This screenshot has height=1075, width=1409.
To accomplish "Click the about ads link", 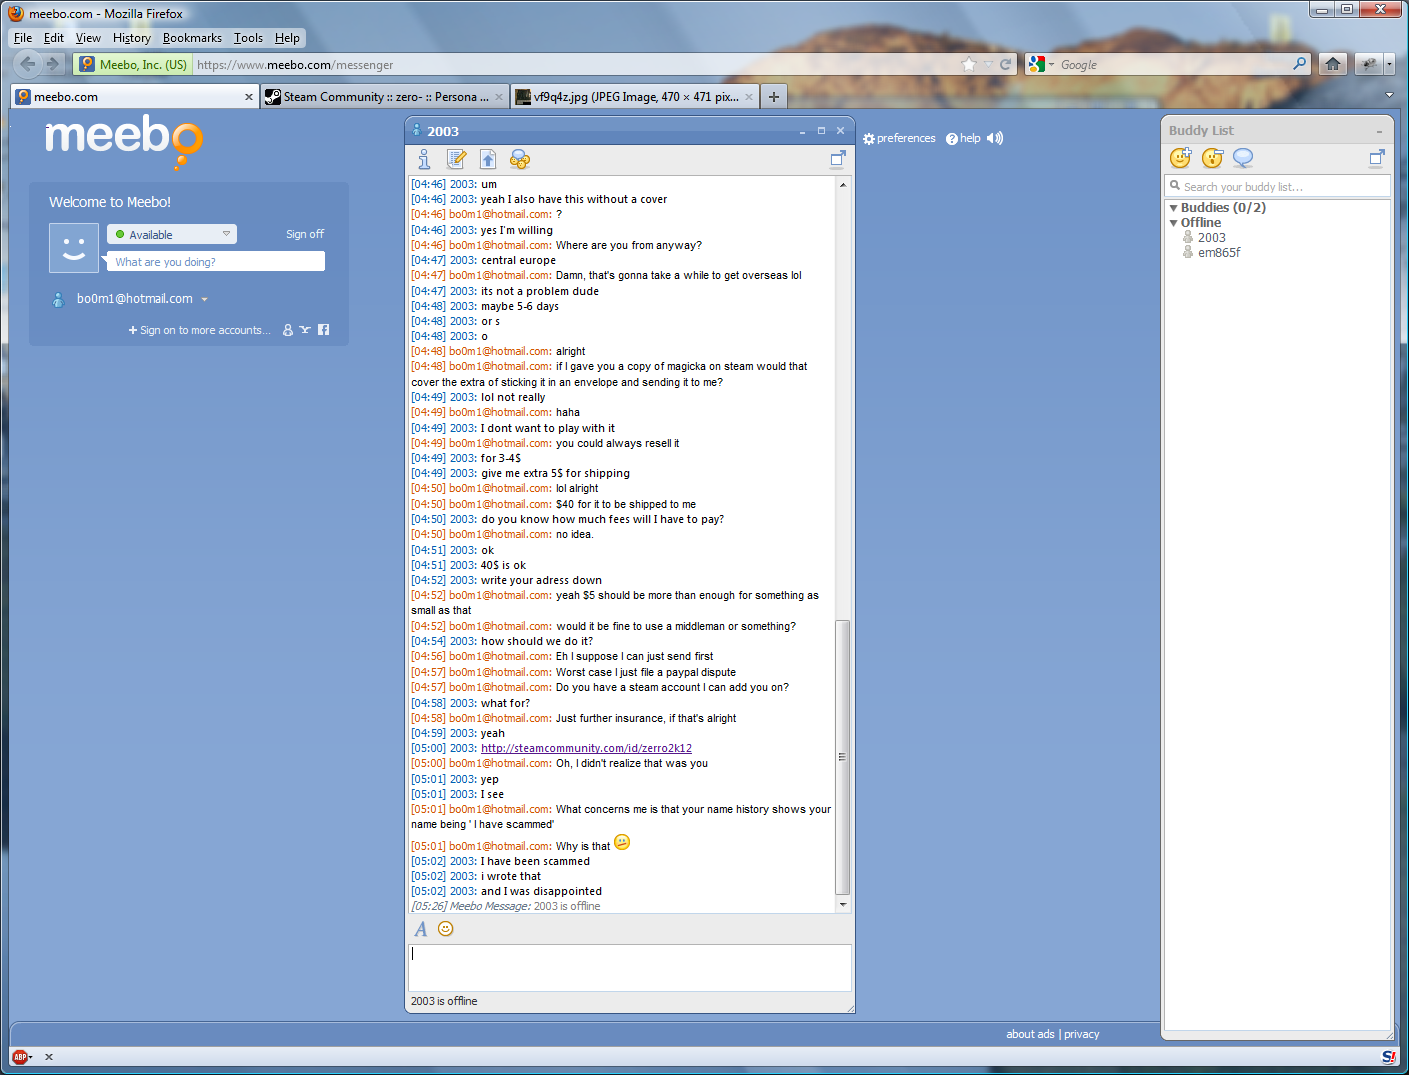I will tap(1030, 1034).
